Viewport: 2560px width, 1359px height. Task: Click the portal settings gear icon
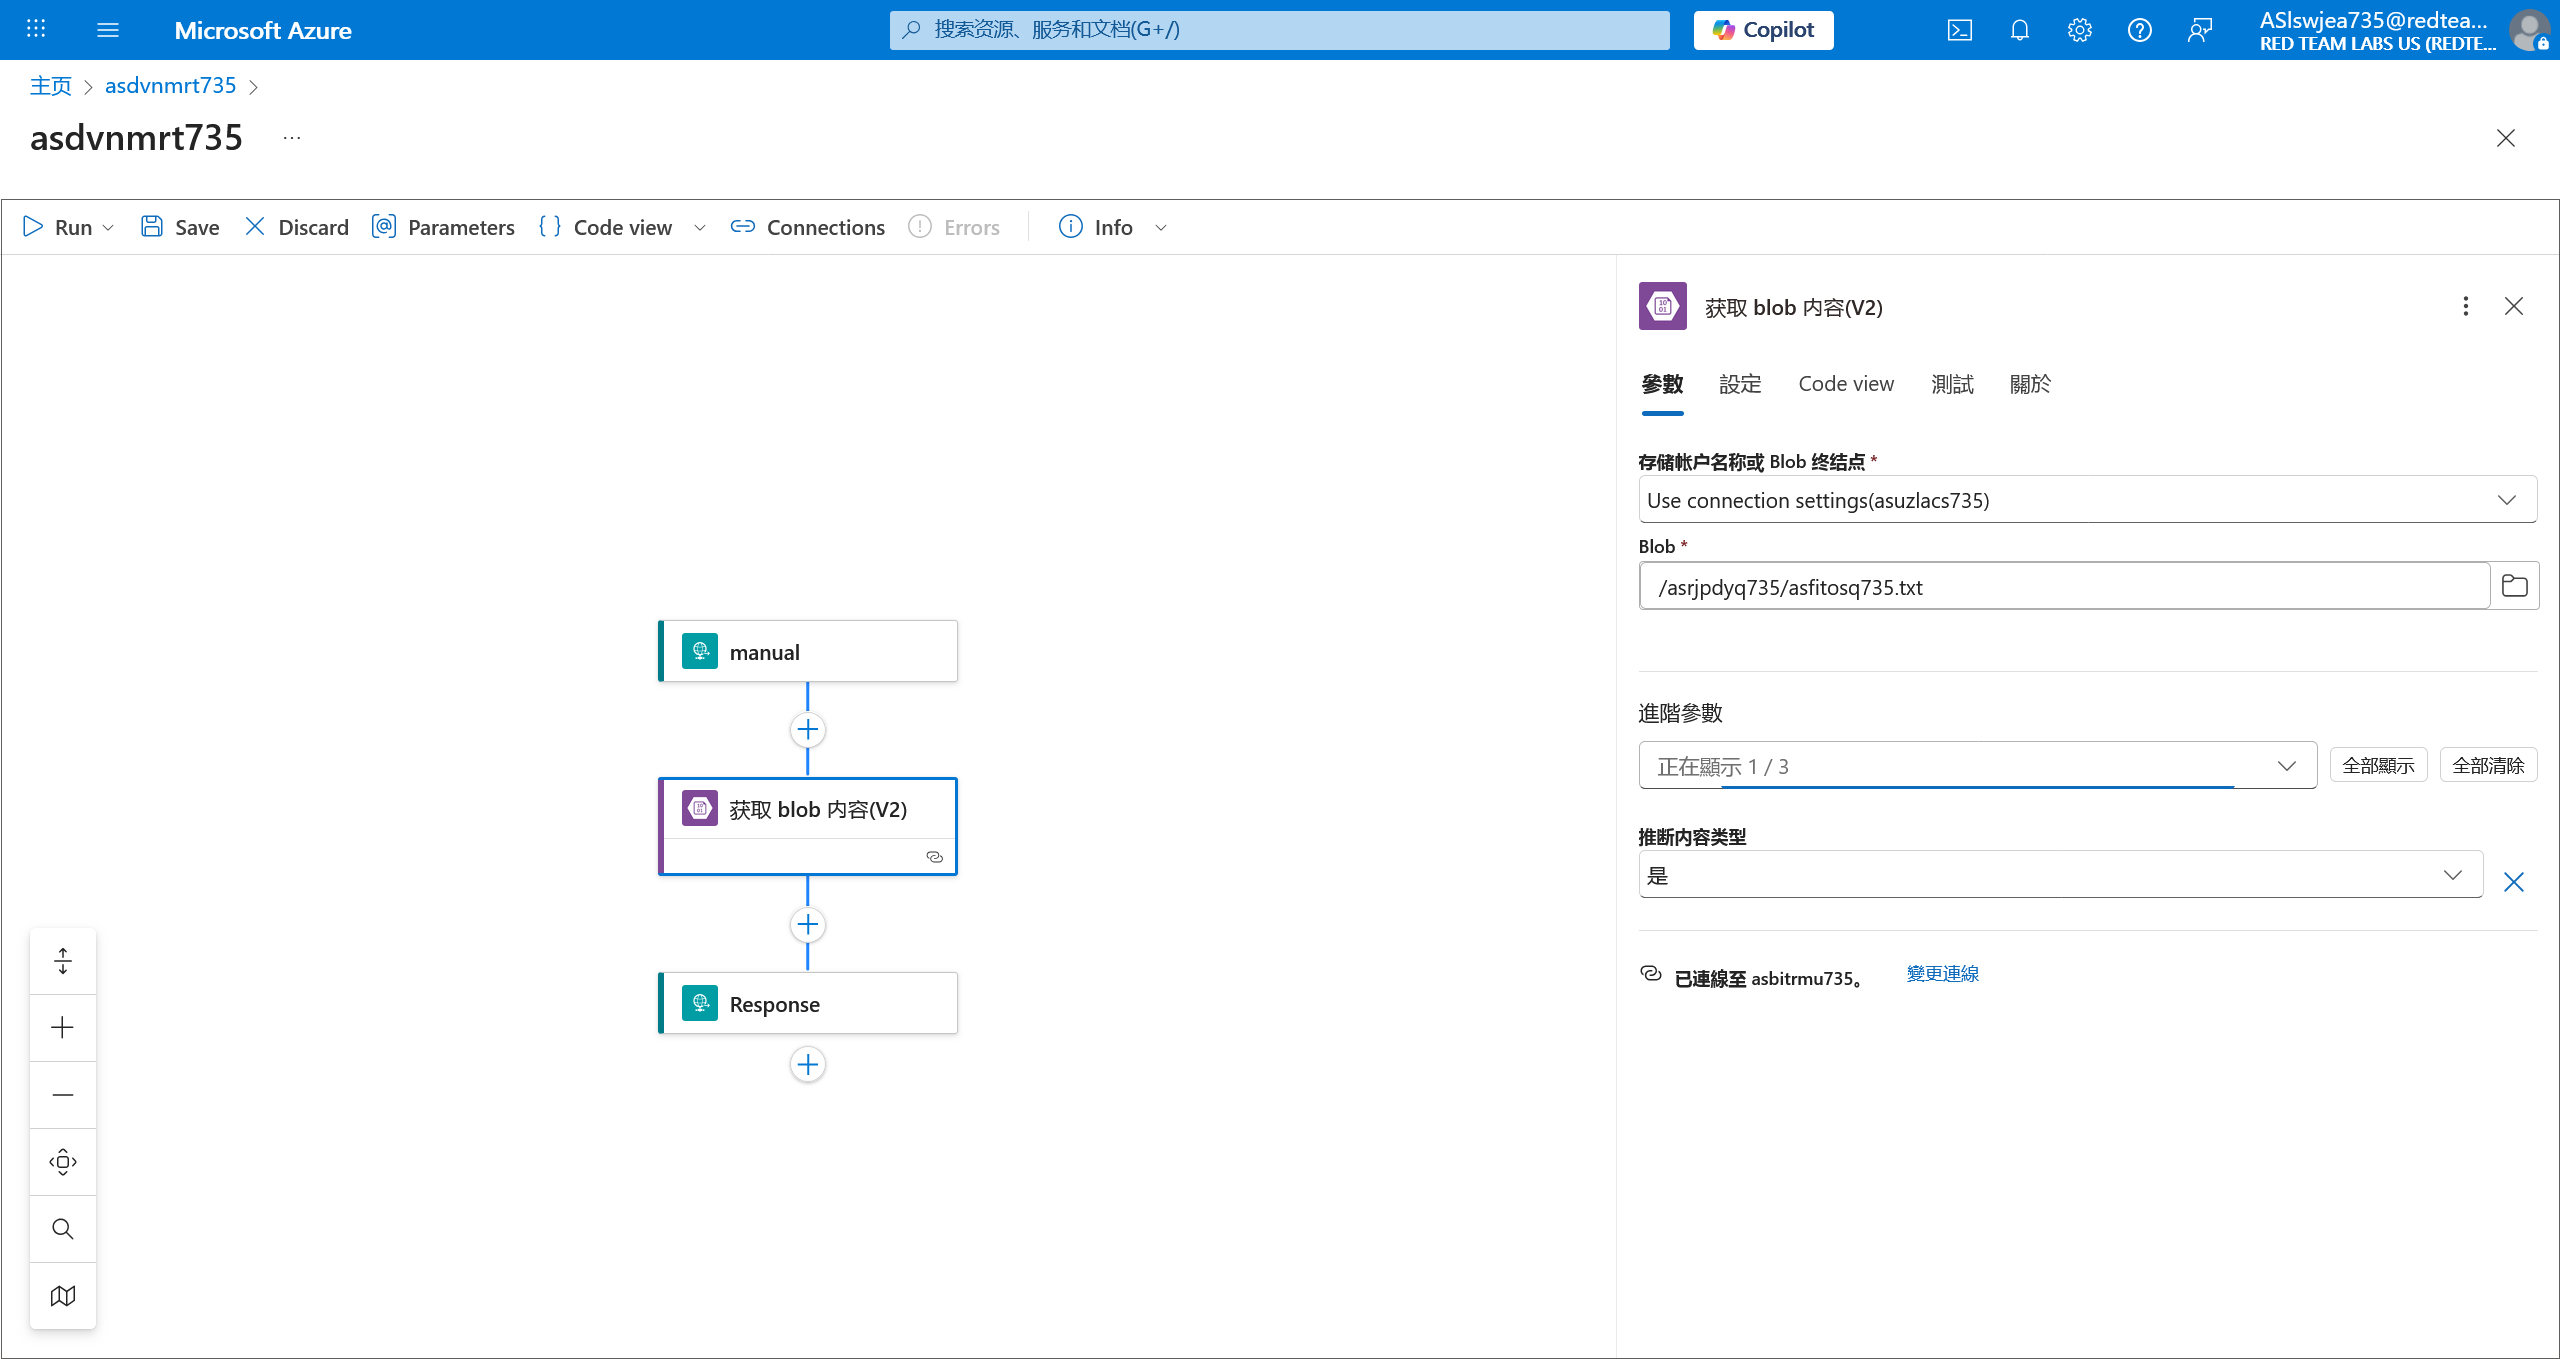pos(2080,30)
